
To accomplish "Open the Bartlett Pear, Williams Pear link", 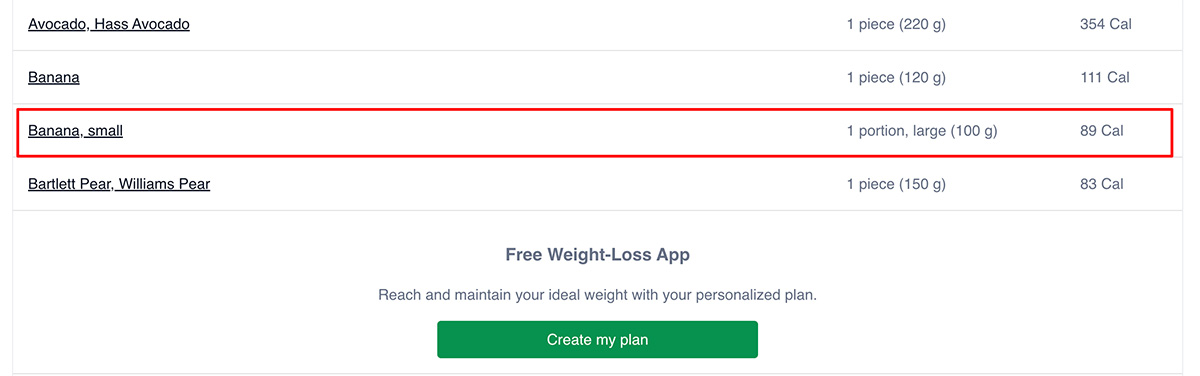I will pos(119,184).
